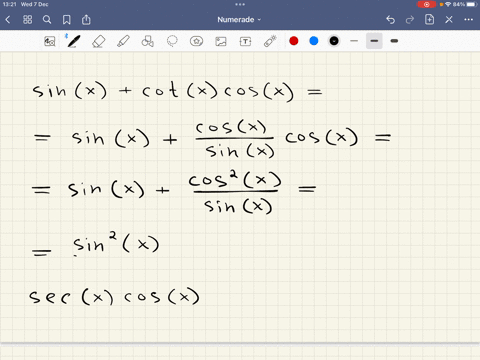
Task: Open the thumbnail grid view
Action: (x=27, y=20)
